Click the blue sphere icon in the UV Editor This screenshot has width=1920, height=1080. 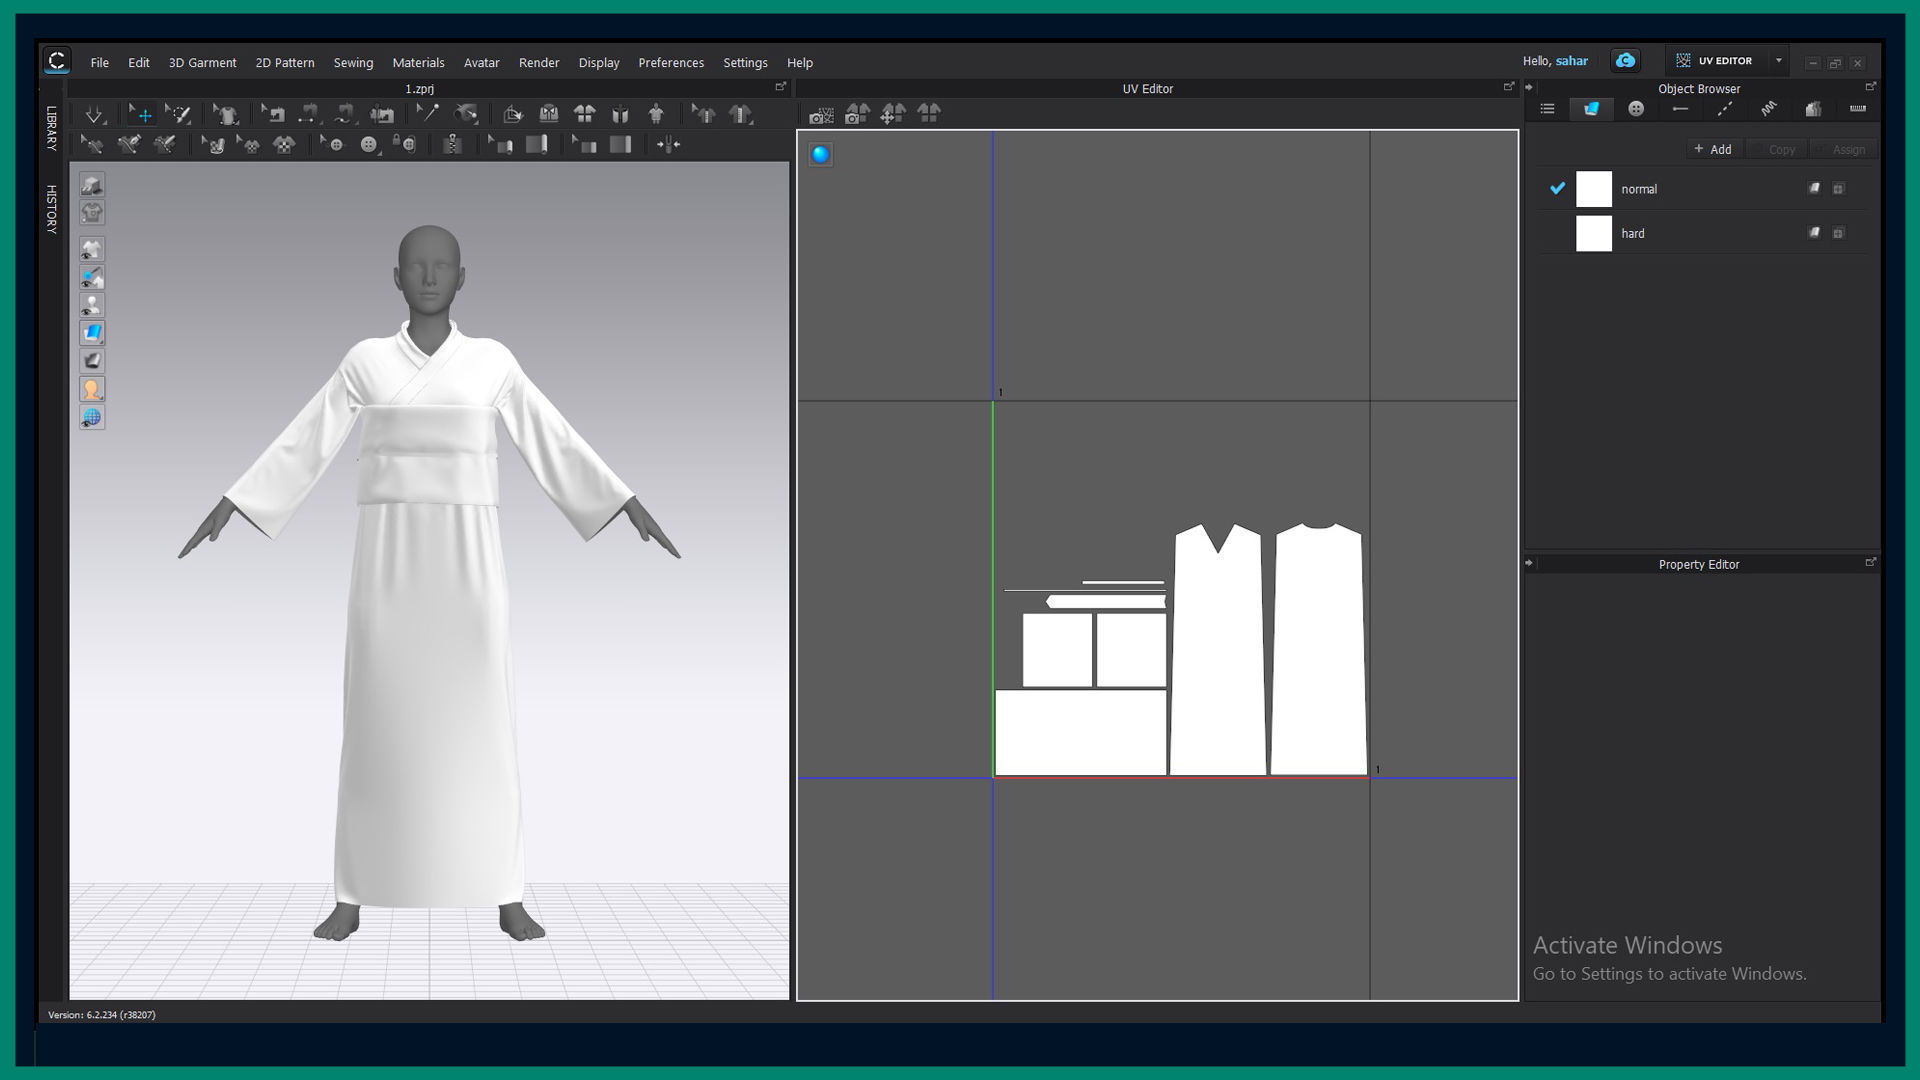pos(820,154)
